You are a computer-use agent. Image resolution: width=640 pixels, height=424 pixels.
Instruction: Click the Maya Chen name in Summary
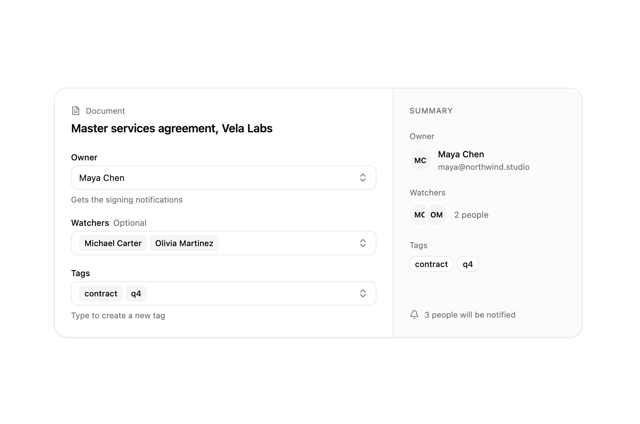461,154
